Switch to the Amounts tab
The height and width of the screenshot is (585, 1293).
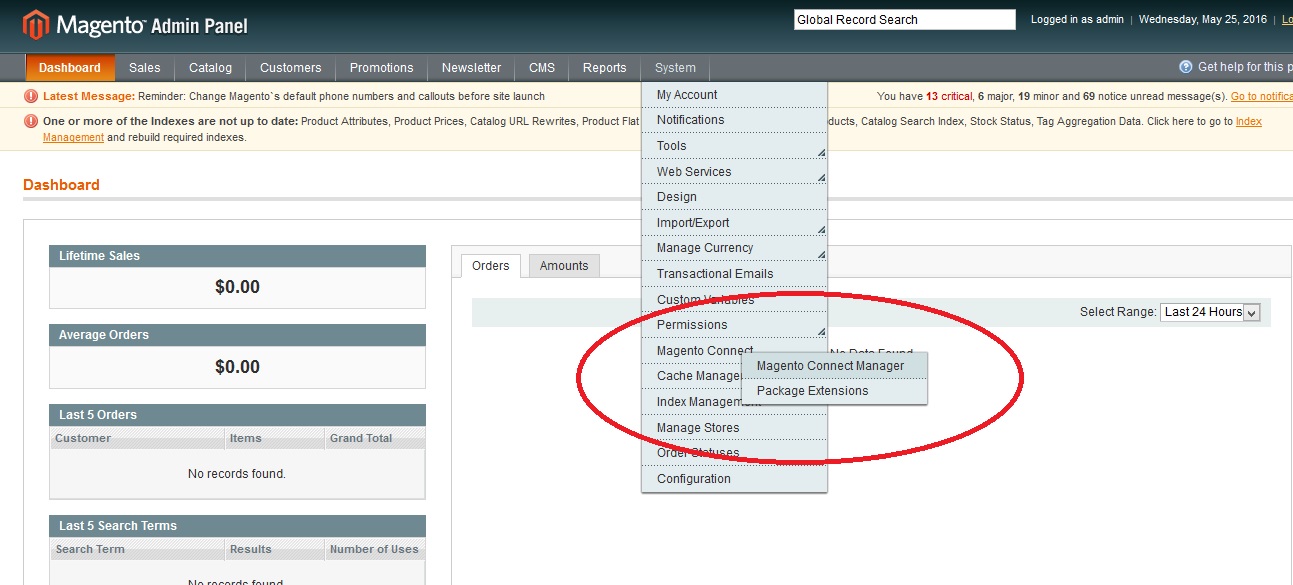tap(564, 266)
